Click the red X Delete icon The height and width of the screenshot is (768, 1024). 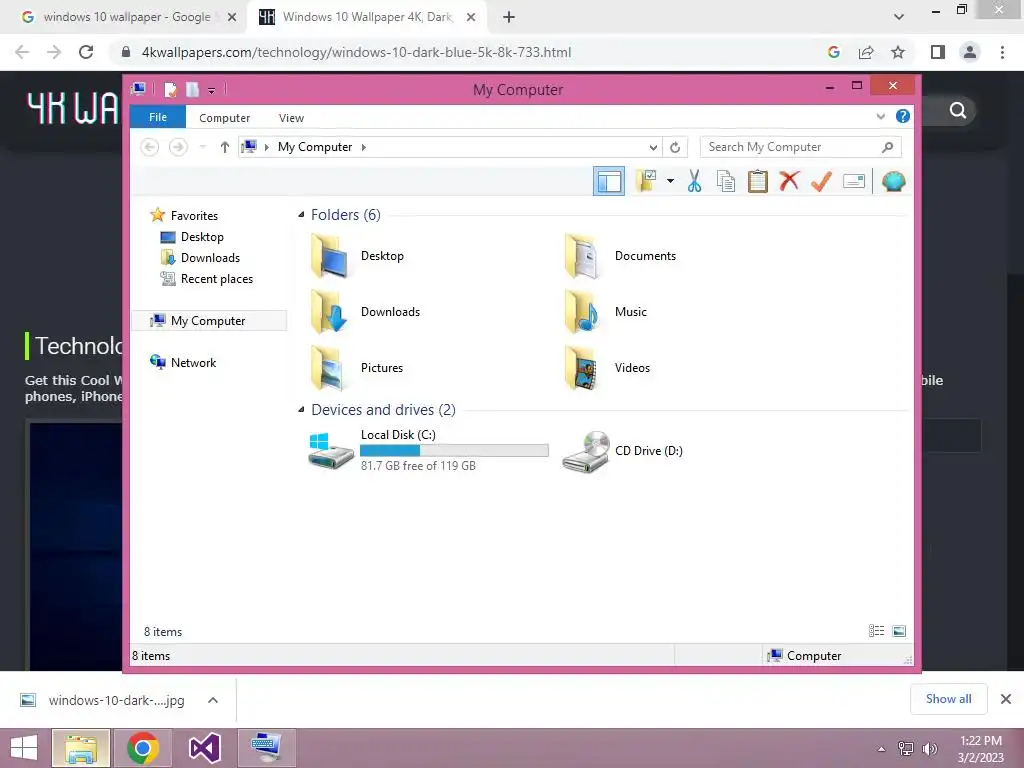789,181
